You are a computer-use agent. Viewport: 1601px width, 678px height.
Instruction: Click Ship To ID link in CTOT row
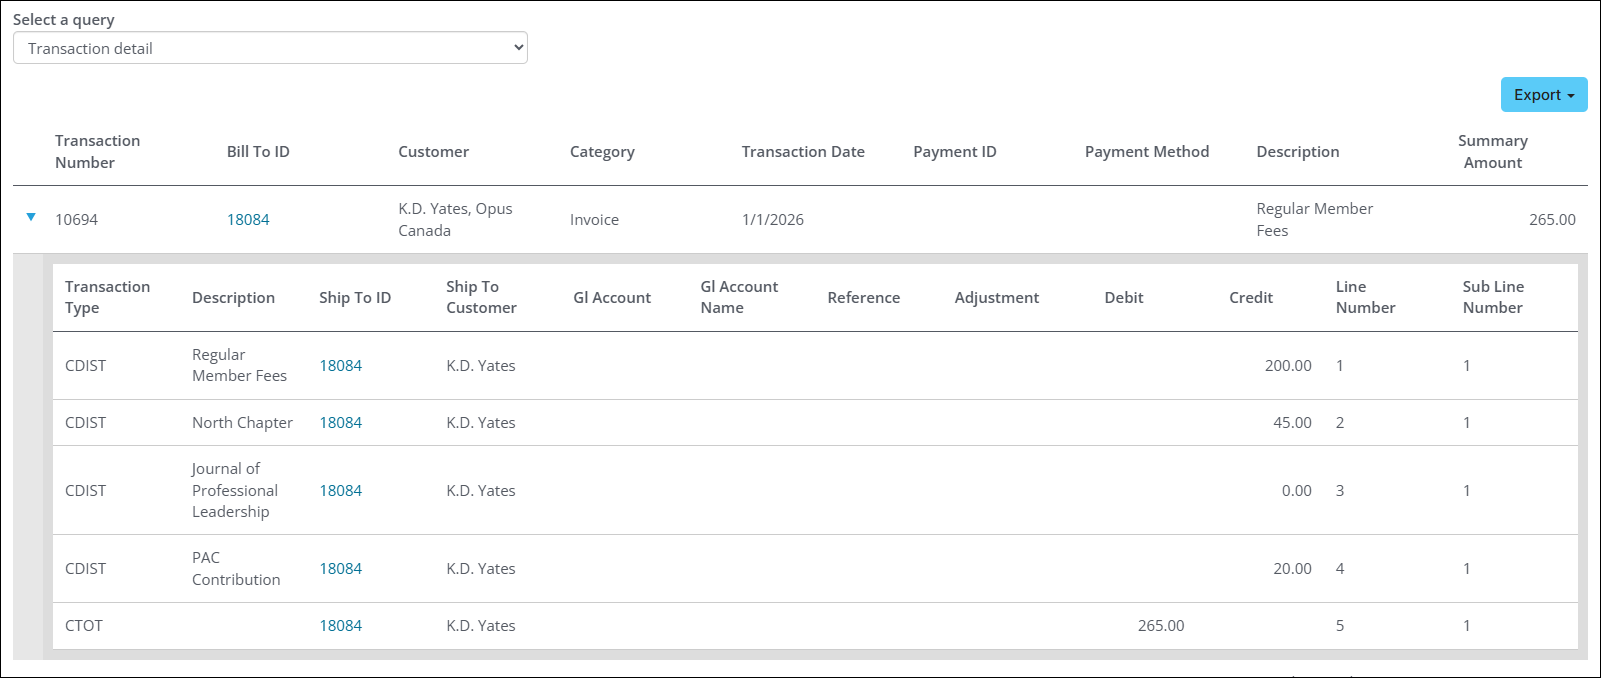[340, 626]
